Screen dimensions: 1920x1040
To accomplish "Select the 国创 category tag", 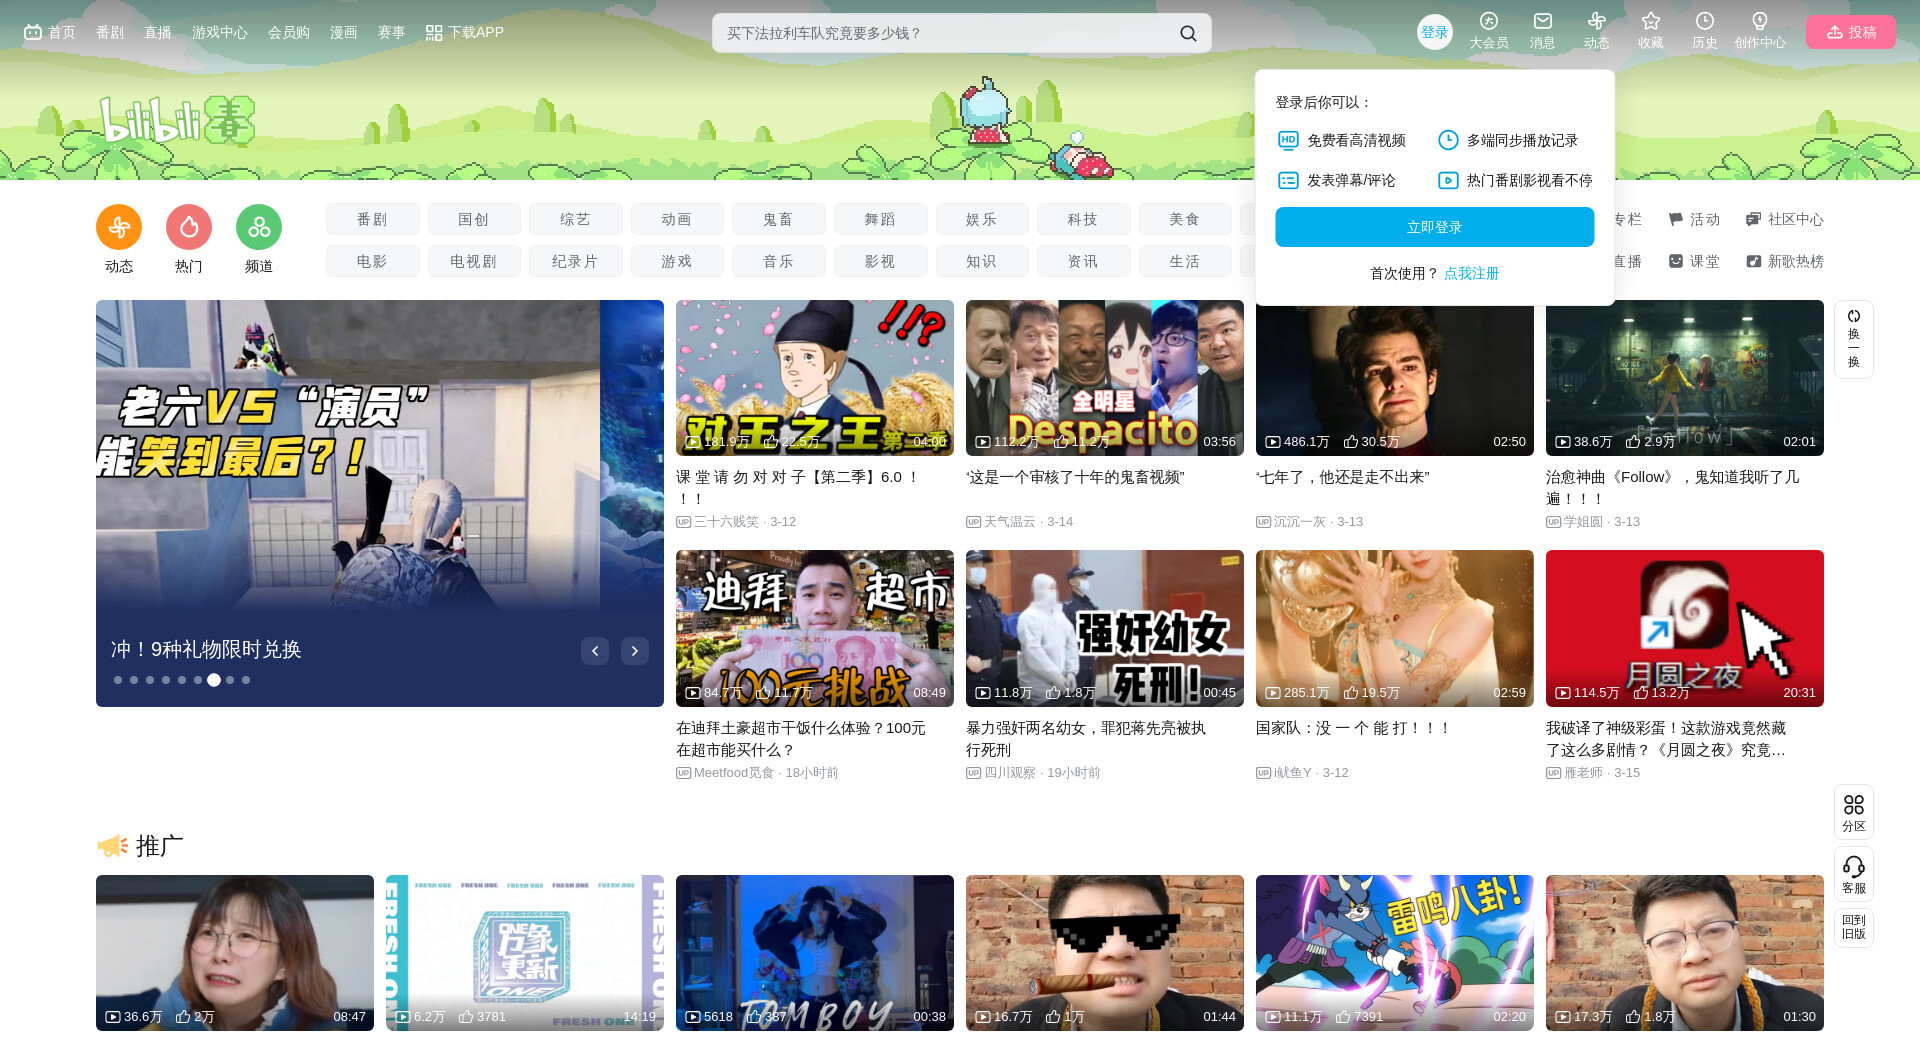I will click(474, 219).
